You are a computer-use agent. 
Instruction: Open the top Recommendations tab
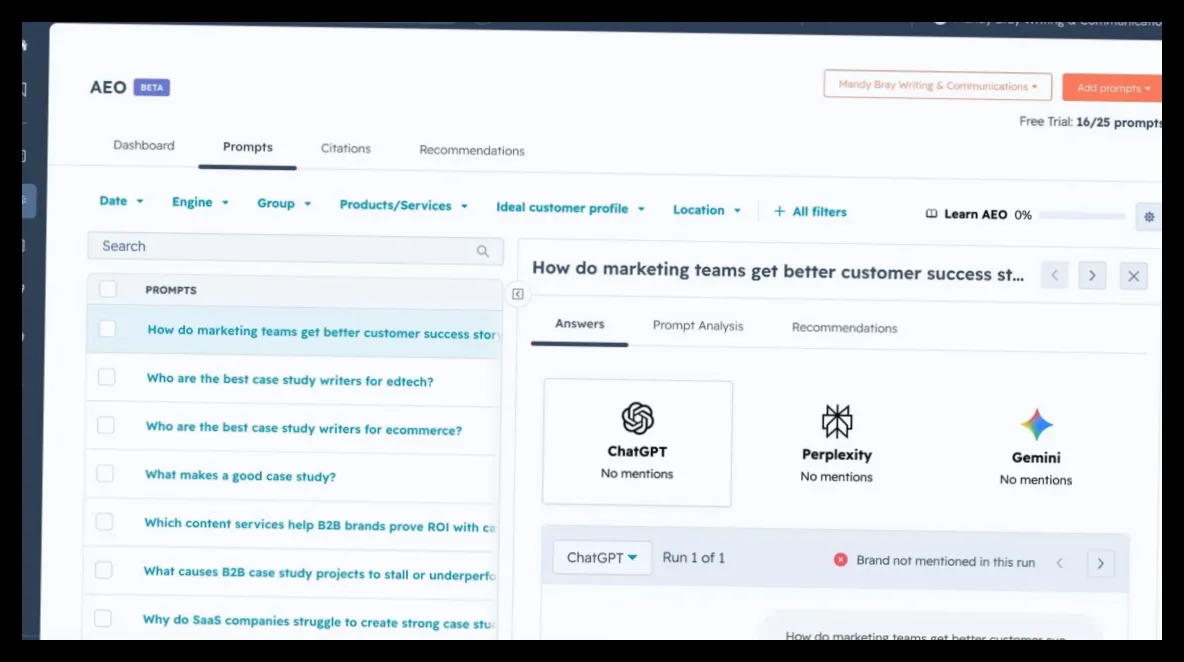(472, 150)
